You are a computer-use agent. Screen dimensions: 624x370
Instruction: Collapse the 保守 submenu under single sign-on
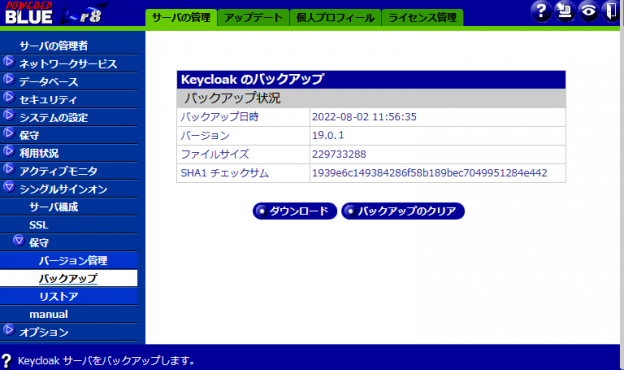tap(18, 241)
